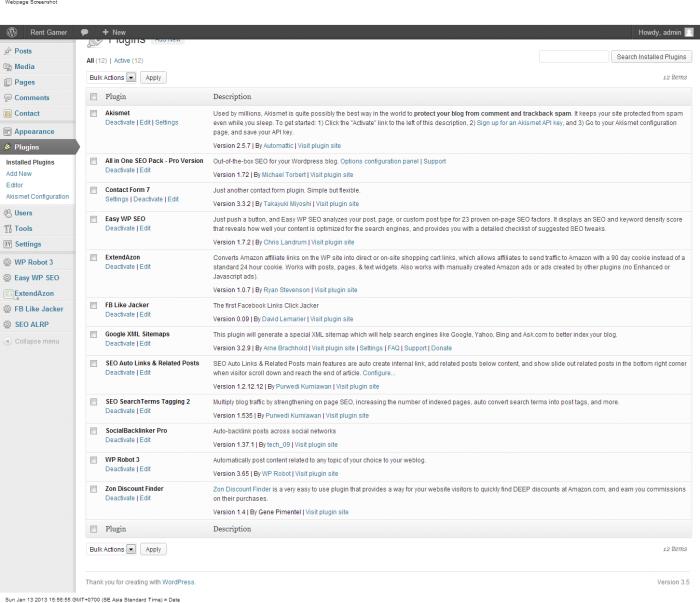
Task: Open Options configuration panel link
Action: click(379, 162)
